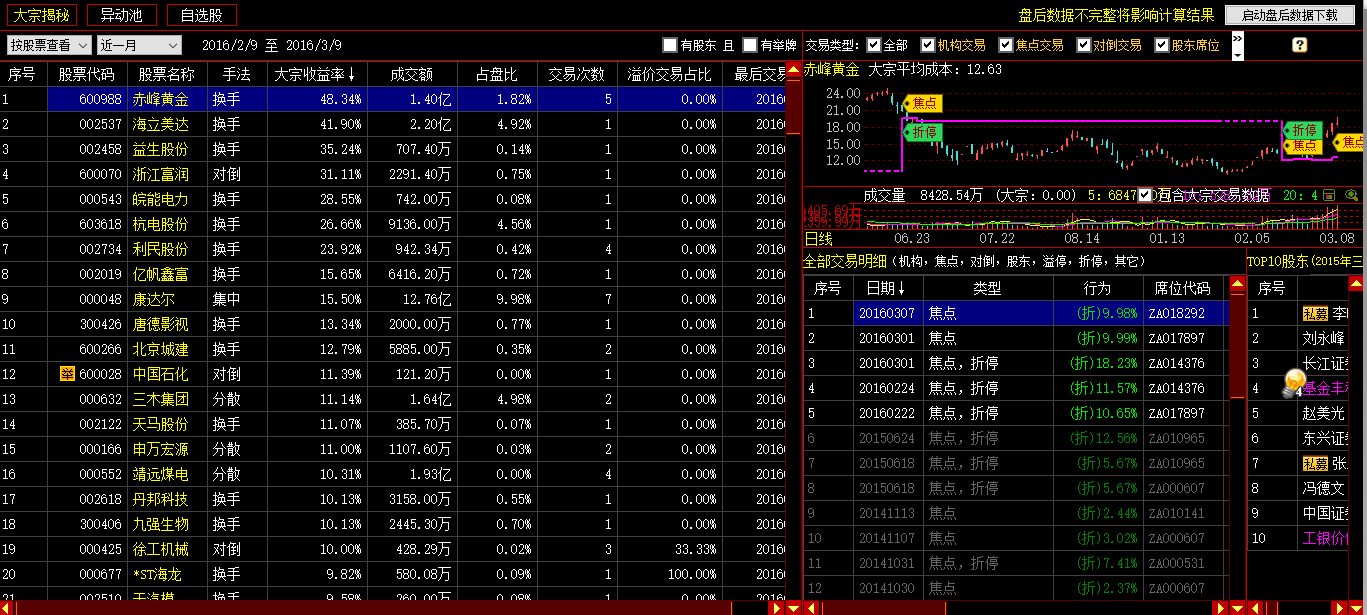Click the calendar icon beside the magnifier
Image resolution: width=1367 pixels, height=615 pixels.
(1329, 196)
